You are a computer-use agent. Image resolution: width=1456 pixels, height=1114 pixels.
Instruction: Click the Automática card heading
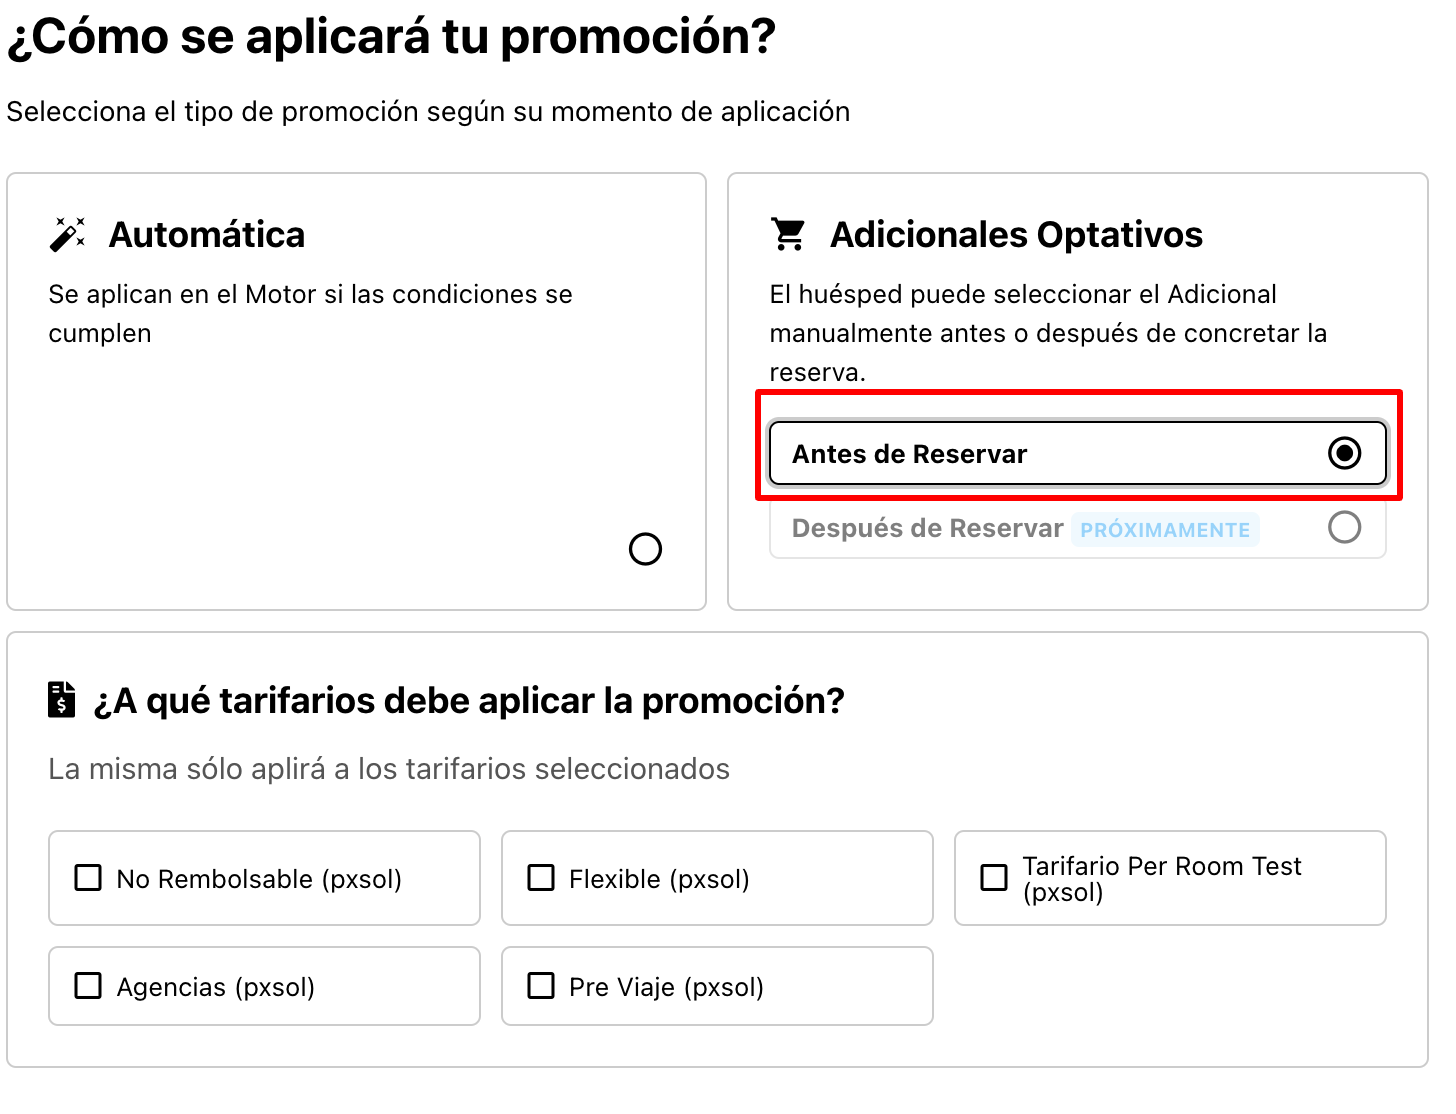207,235
